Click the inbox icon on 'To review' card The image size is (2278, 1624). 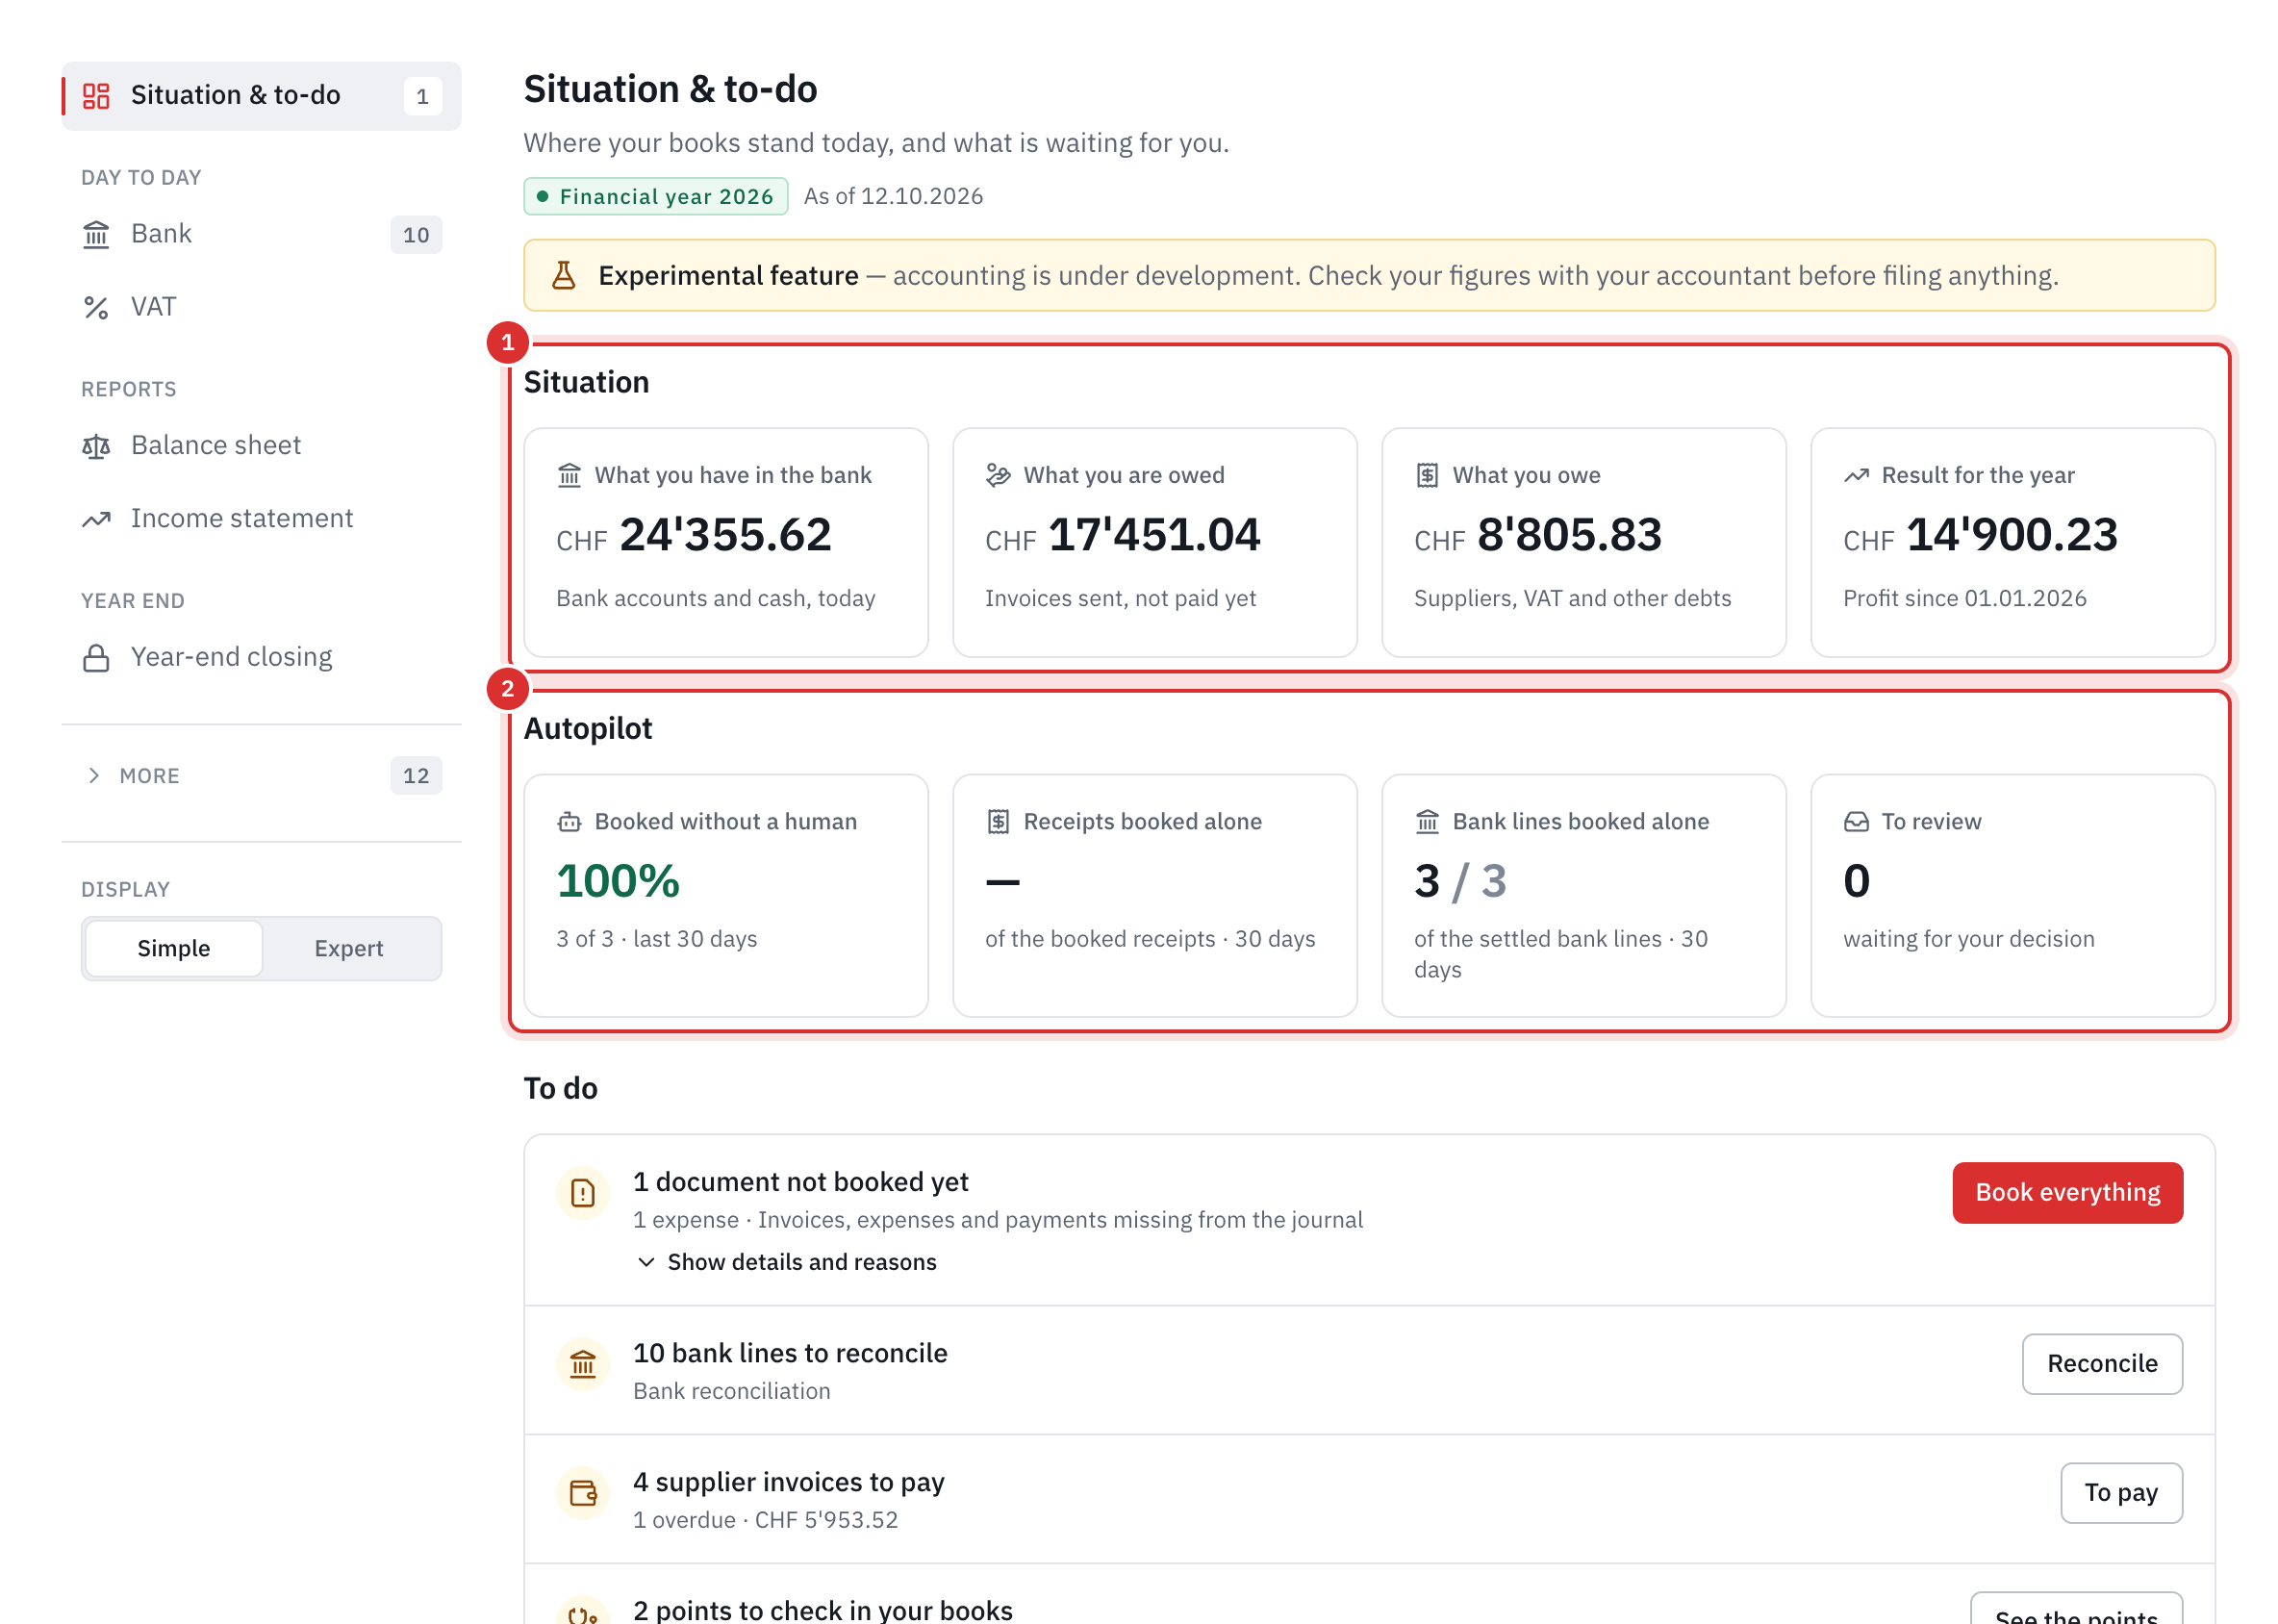pyautogui.click(x=1856, y=822)
